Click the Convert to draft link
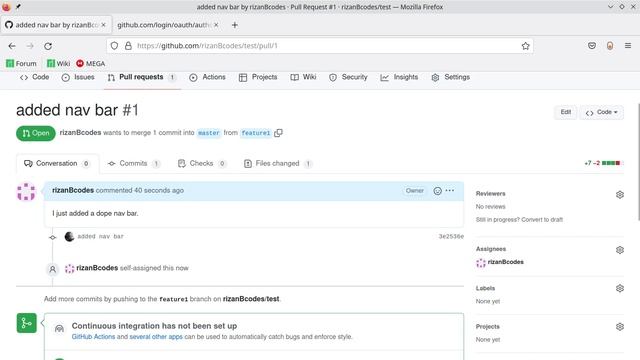640x360 pixels. click(x=542, y=220)
